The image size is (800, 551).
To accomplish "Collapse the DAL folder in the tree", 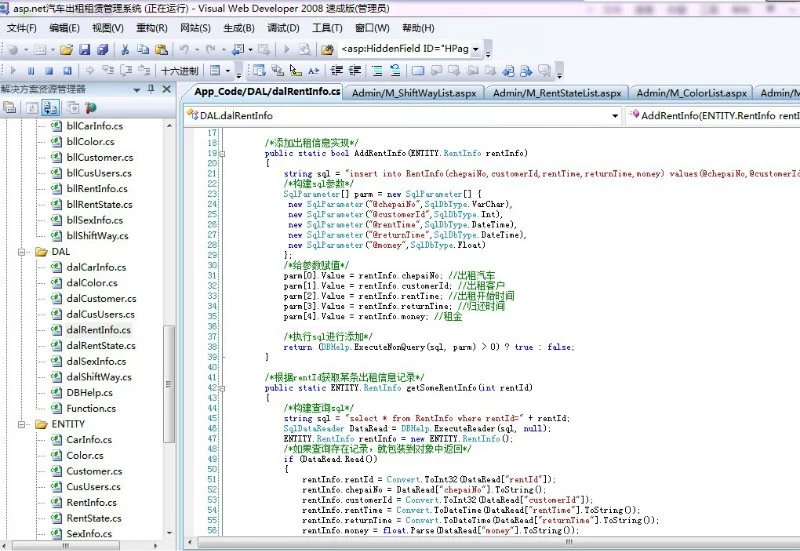I will click(x=21, y=252).
